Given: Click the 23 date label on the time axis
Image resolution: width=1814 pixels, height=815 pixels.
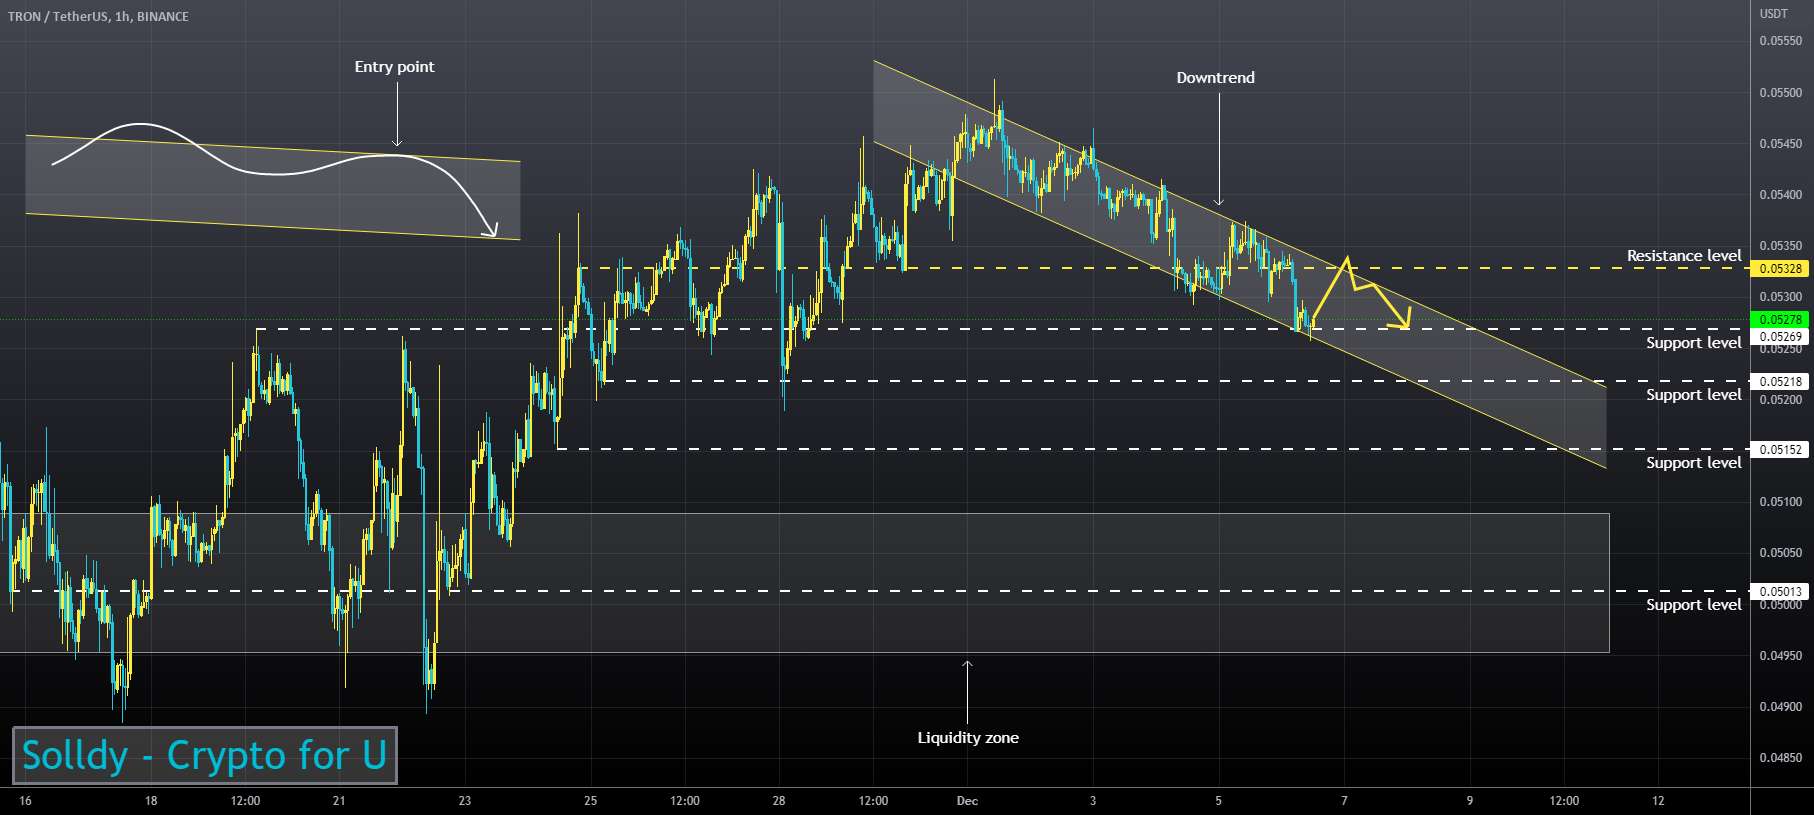Looking at the screenshot, I should coord(465,801).
